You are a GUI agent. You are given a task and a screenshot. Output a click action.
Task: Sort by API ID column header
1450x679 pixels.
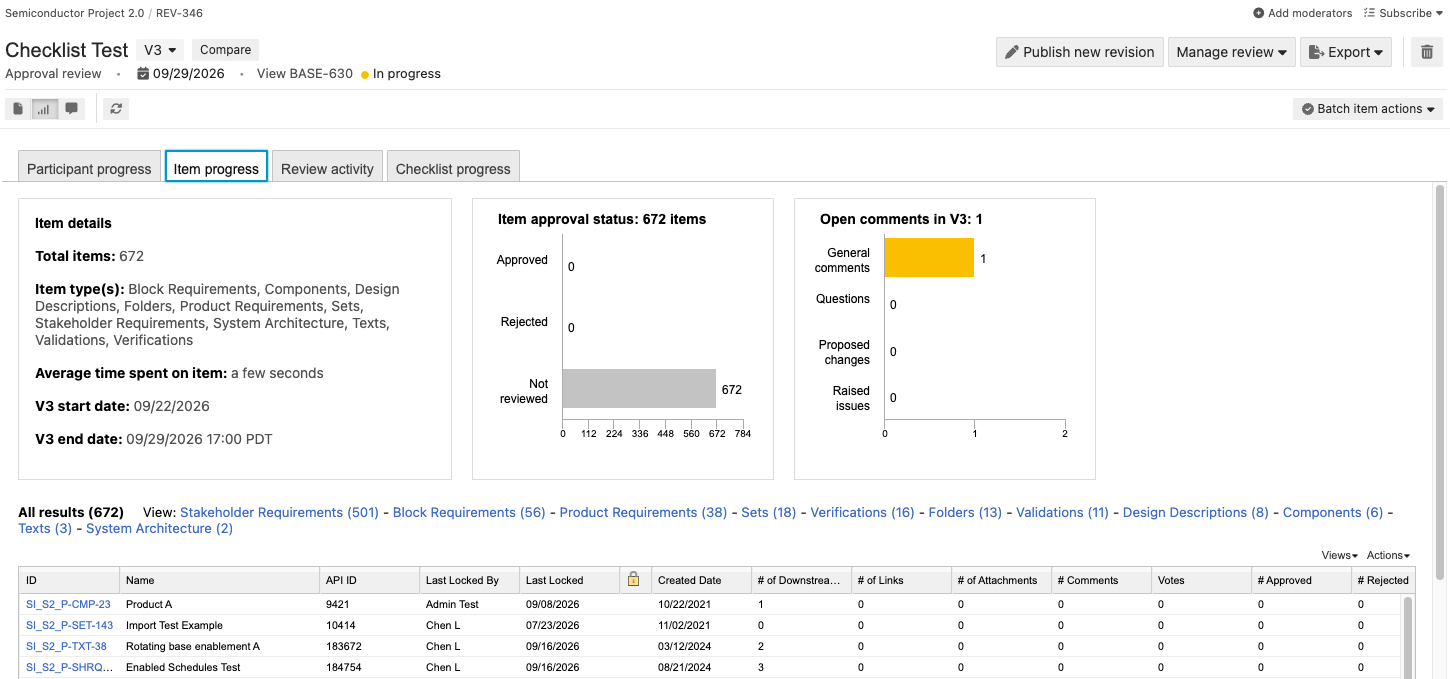pyautogui.click(x=370, y=580)
